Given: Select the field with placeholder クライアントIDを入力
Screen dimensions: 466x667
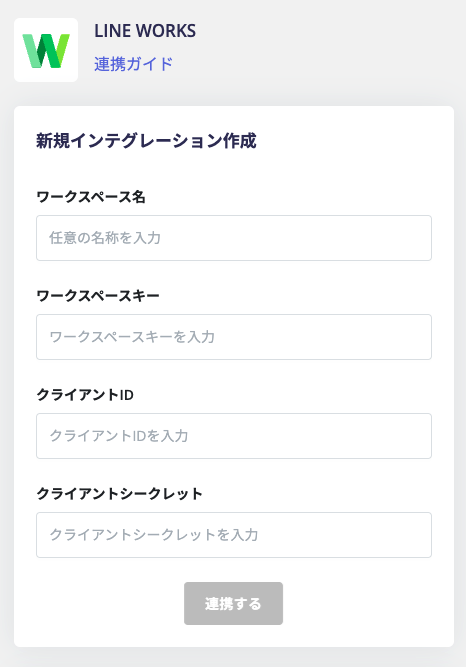Looking at the screenshot, I should tap(234, 436).
